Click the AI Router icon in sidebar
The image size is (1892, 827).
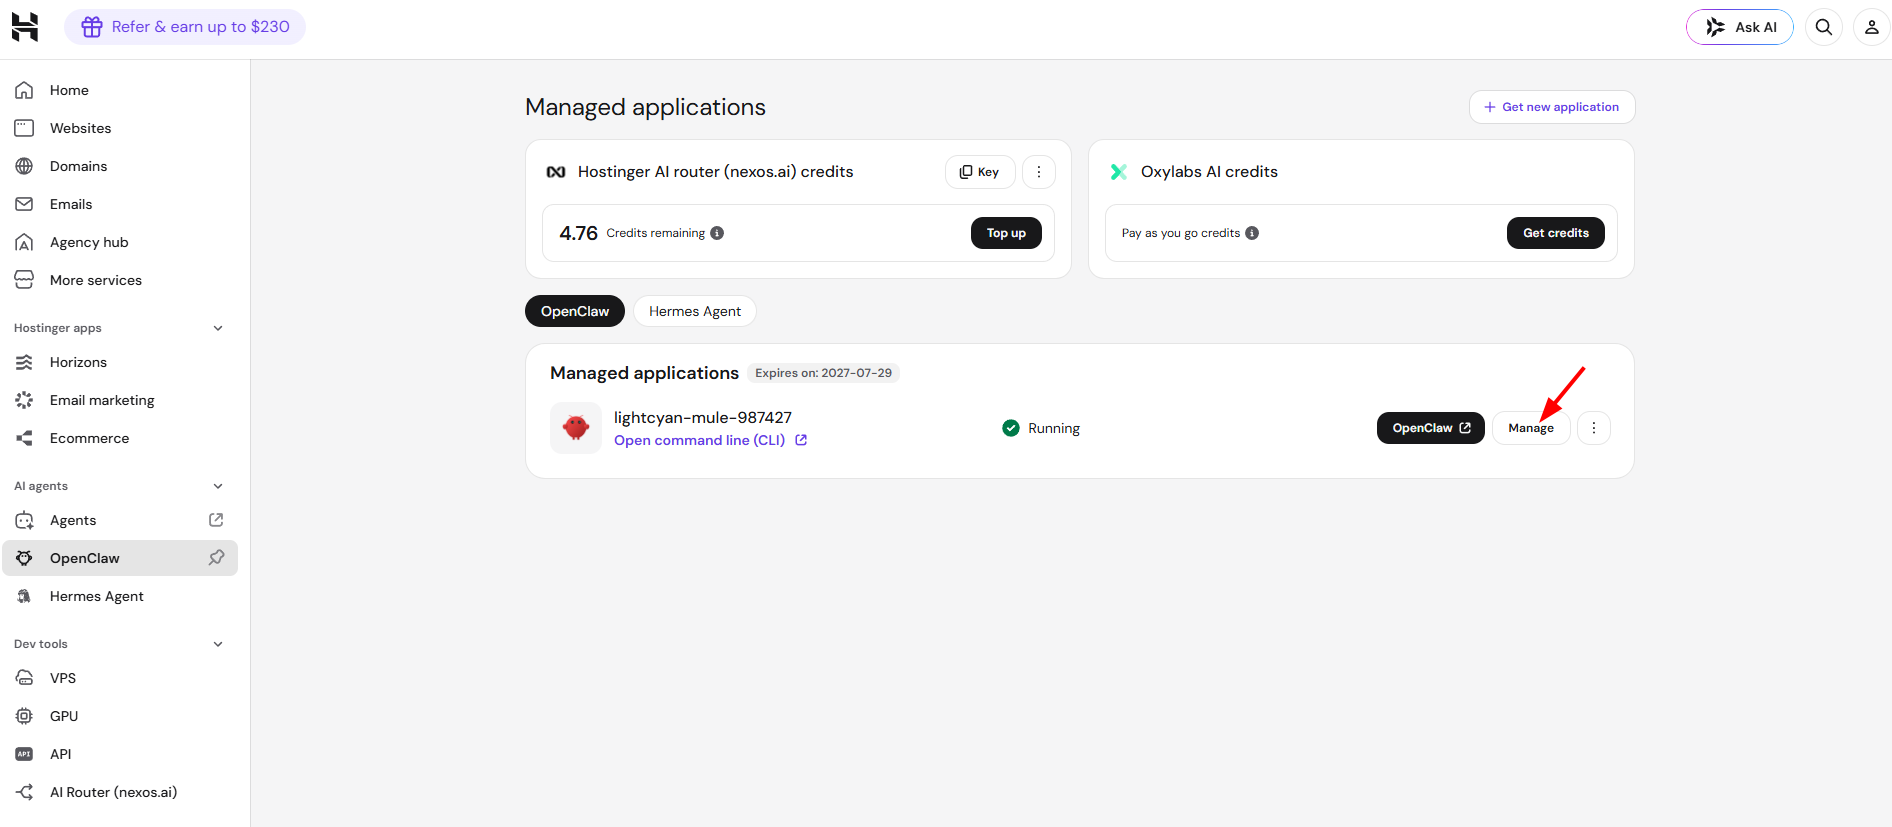point(25,792)
